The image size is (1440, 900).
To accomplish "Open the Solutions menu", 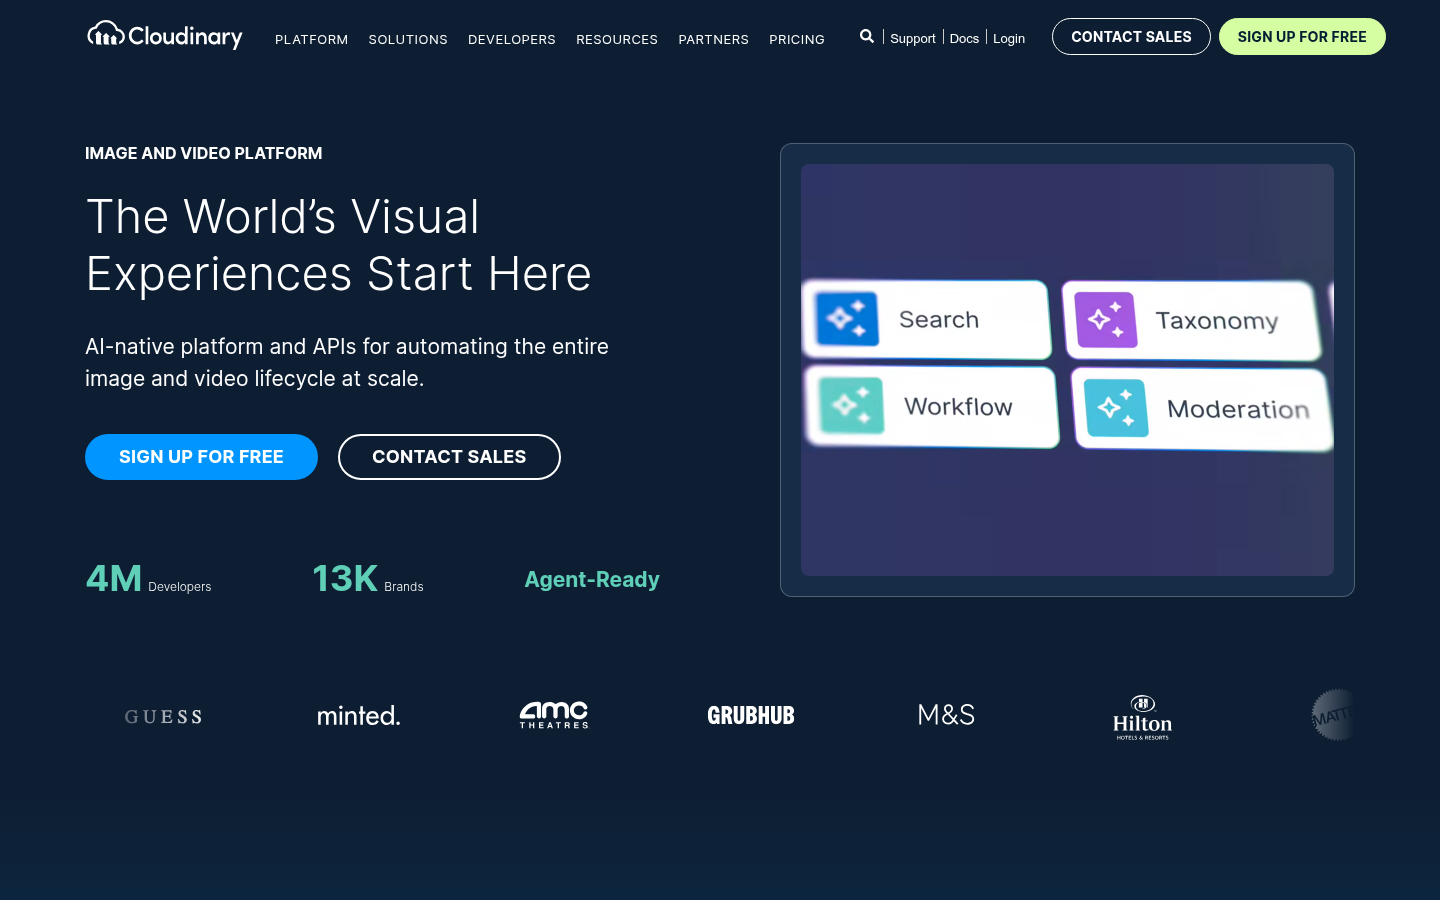I will point(408,39).
